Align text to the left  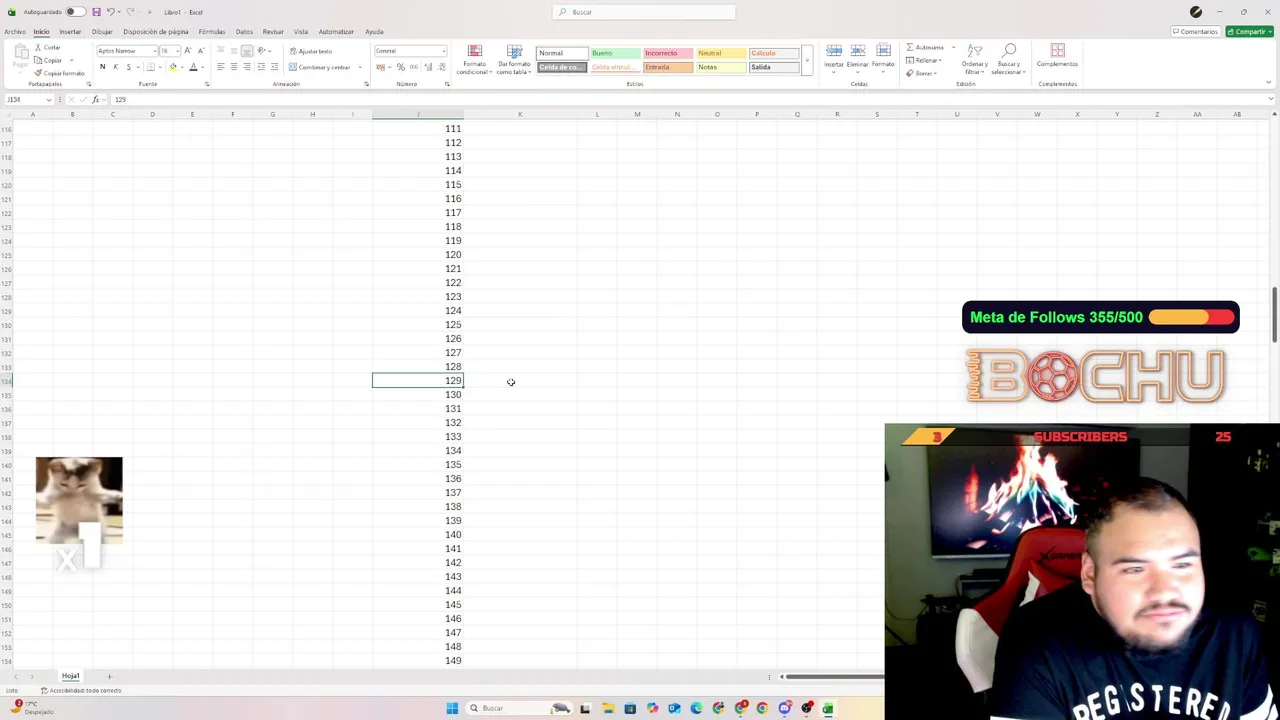[x=220, y=67]
